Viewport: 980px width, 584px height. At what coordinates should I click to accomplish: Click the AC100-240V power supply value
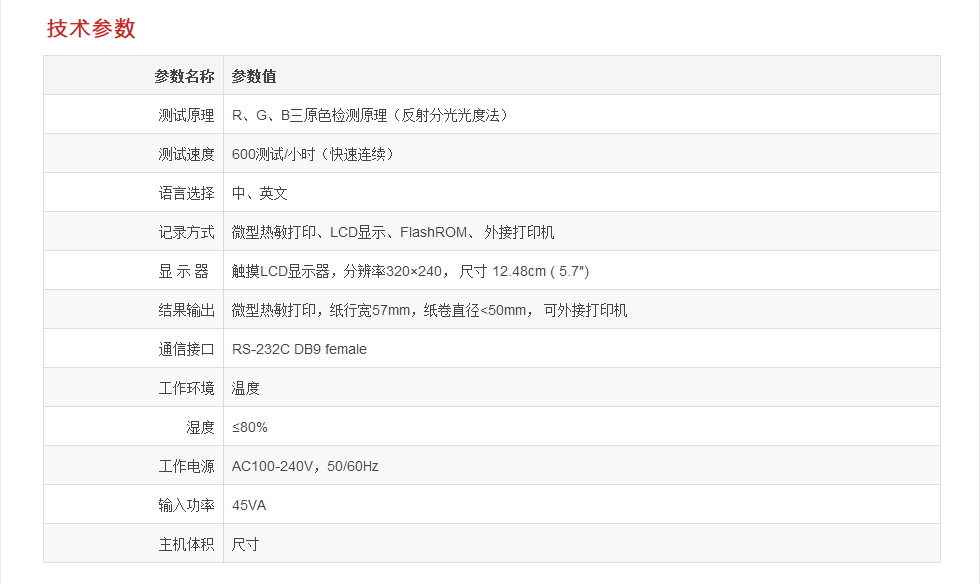coord(305,466)
